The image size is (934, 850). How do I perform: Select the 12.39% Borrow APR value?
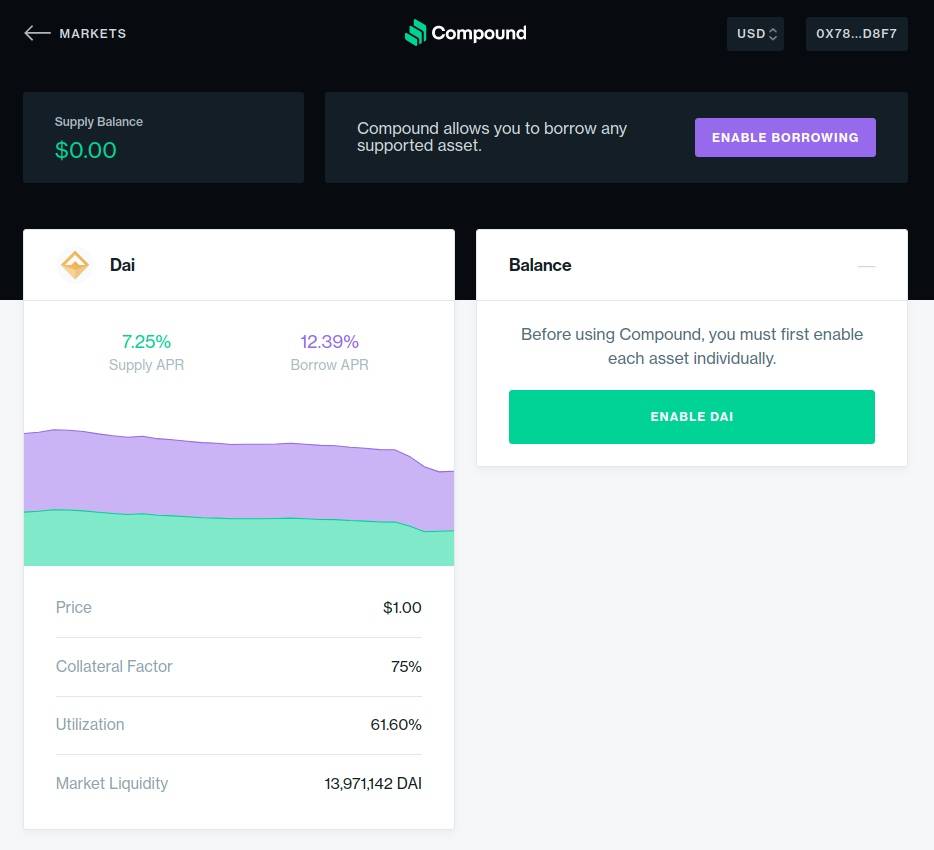[x=329, y=342]
